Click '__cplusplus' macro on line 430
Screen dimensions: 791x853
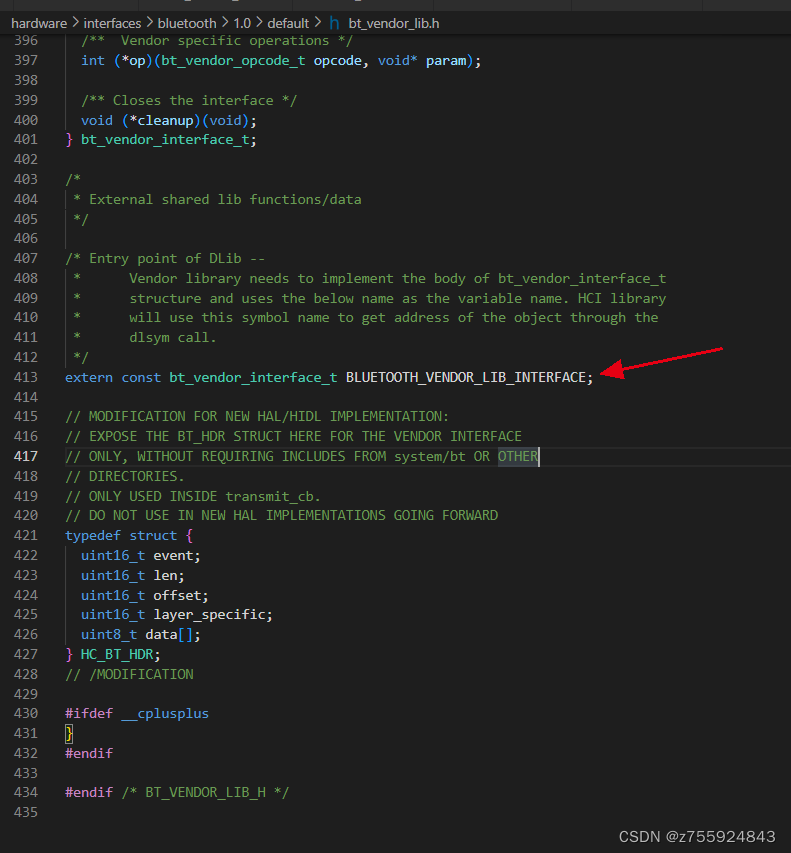point(165,713)
